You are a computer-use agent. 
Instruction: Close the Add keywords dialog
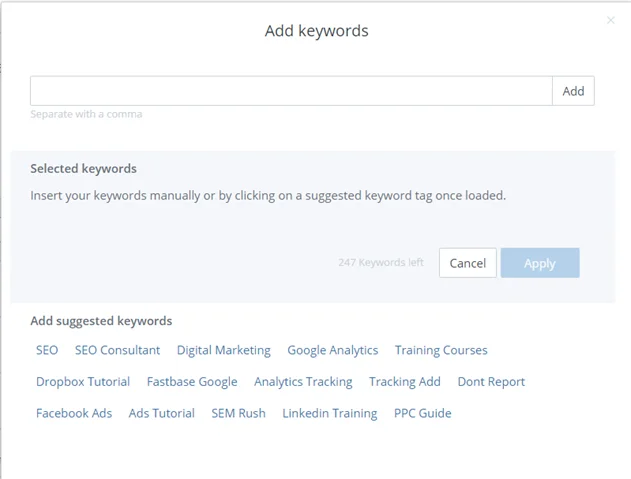(610, 20)
